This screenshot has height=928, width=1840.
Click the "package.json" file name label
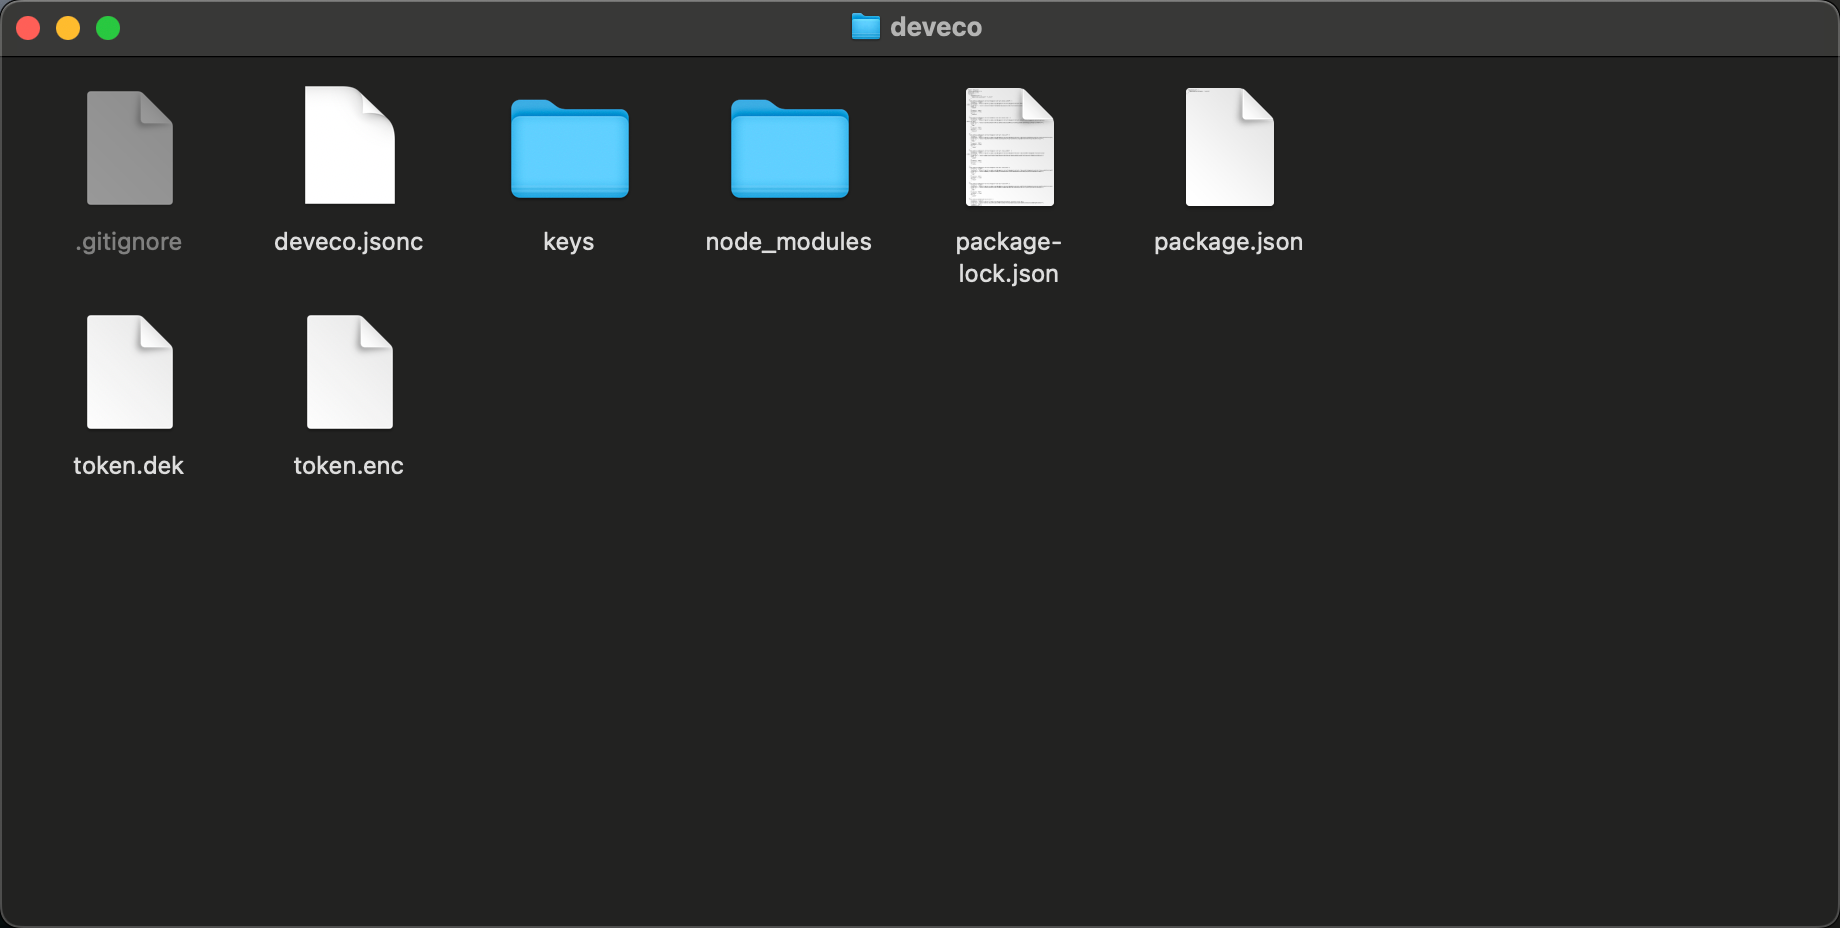point(1229,242)
